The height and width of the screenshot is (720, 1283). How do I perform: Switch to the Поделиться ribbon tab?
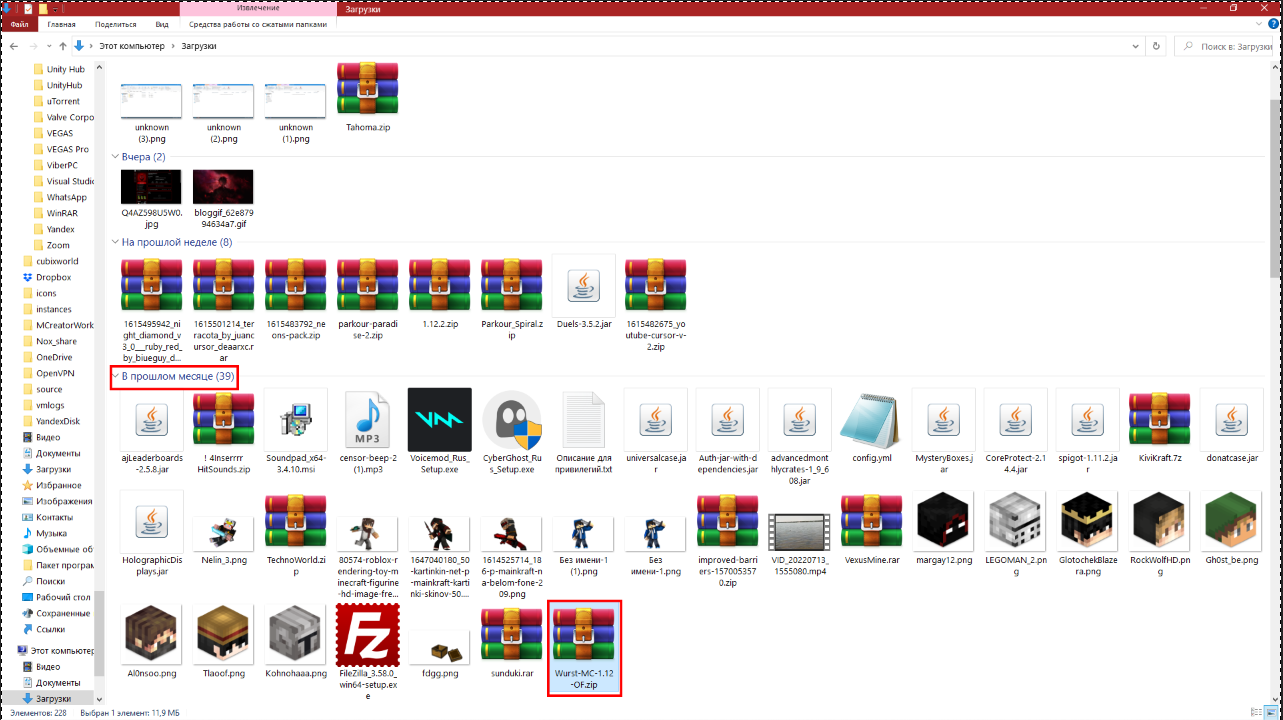tap(116, 24)
